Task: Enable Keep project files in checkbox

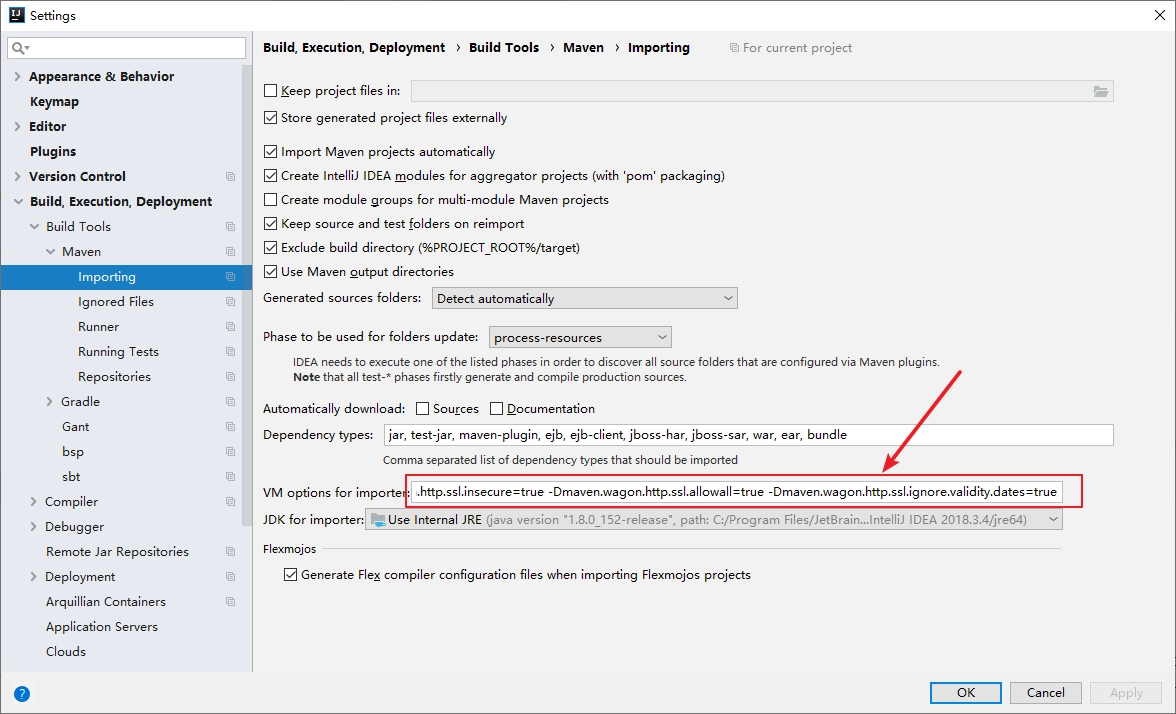Action: tap(271, 91)
